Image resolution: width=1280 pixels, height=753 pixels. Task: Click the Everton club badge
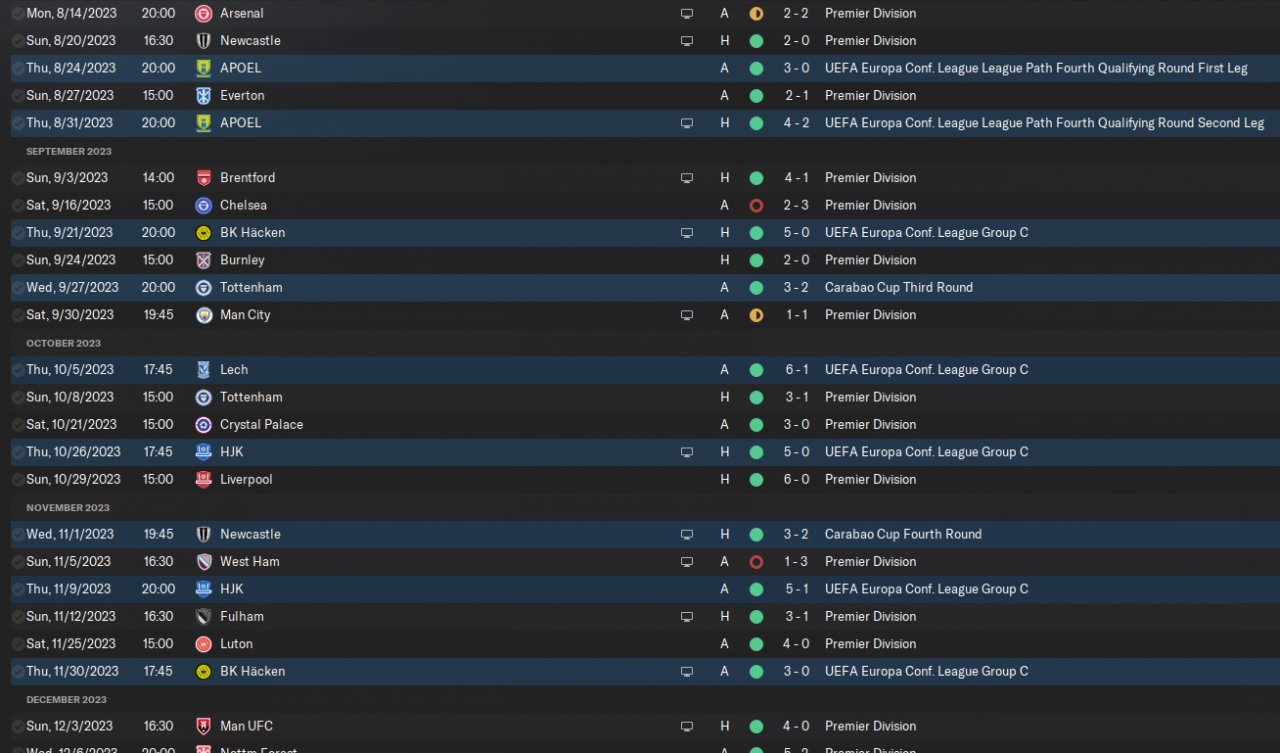point(203,96)
